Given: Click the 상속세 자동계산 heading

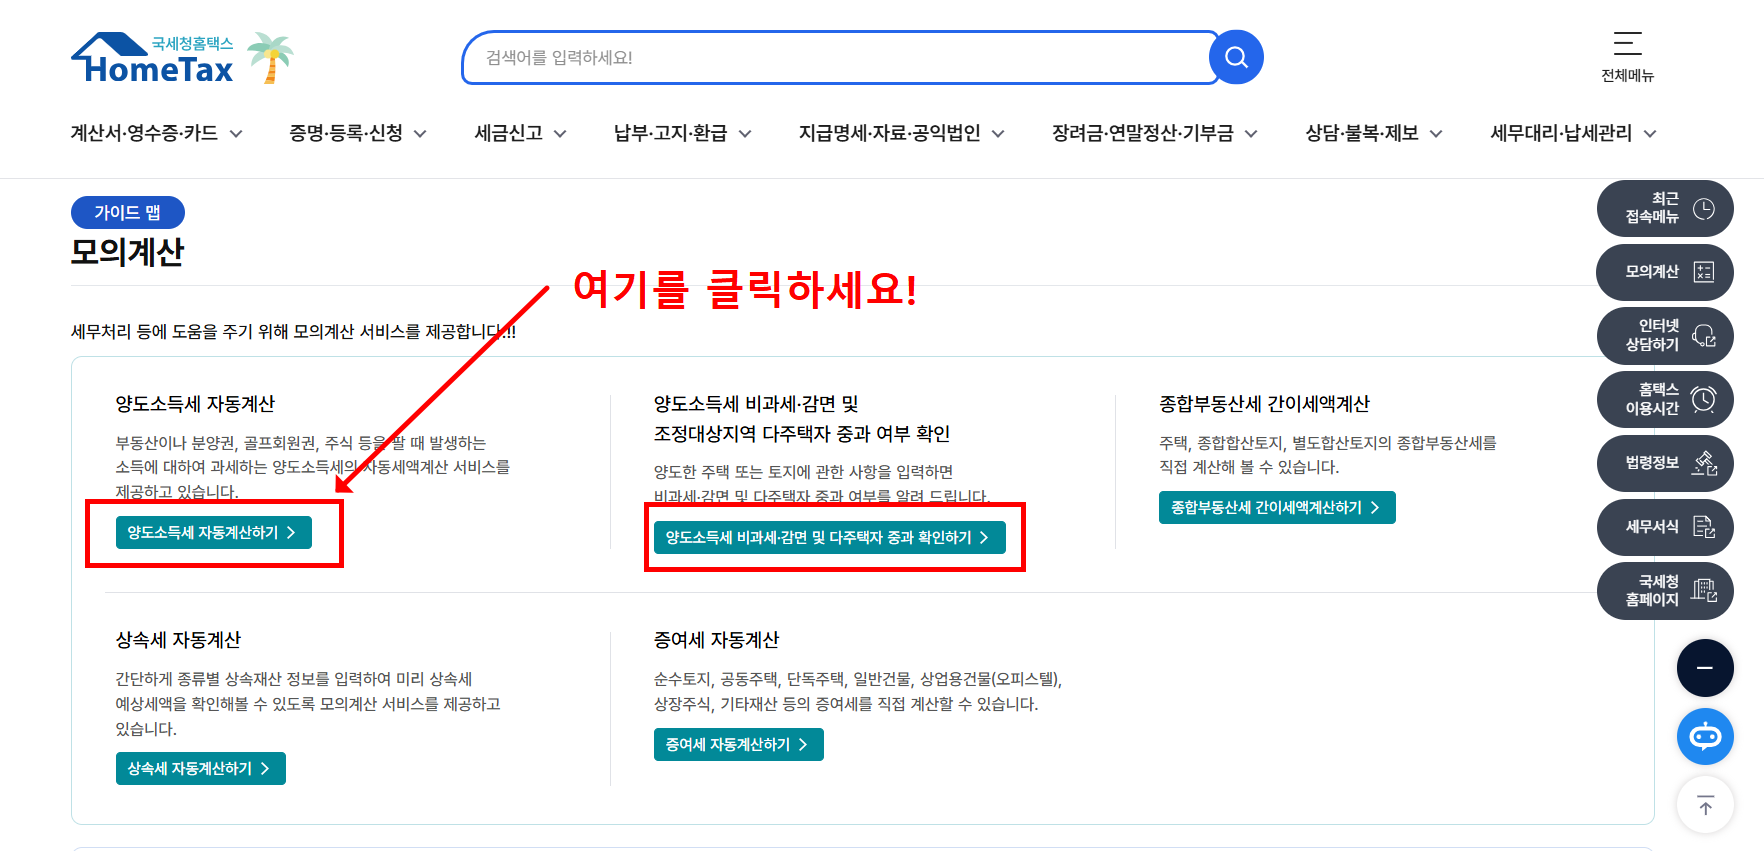Looking at the screenshot, I should pos(178,640).
